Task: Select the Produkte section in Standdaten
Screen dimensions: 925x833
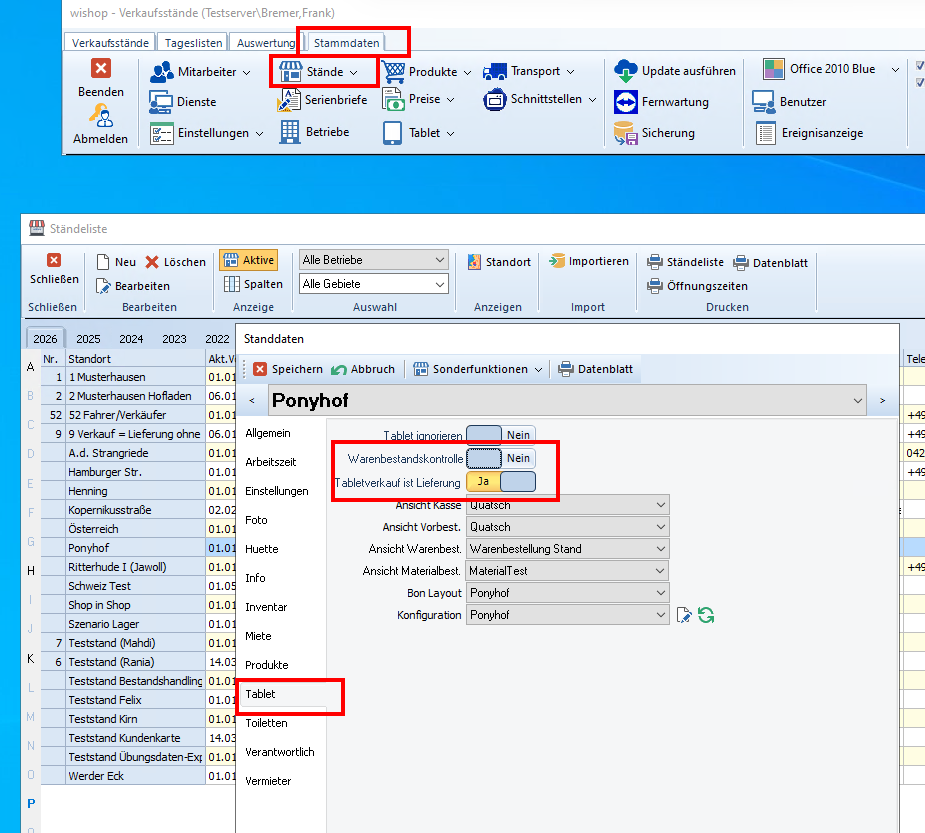Action: coord(266,665)
